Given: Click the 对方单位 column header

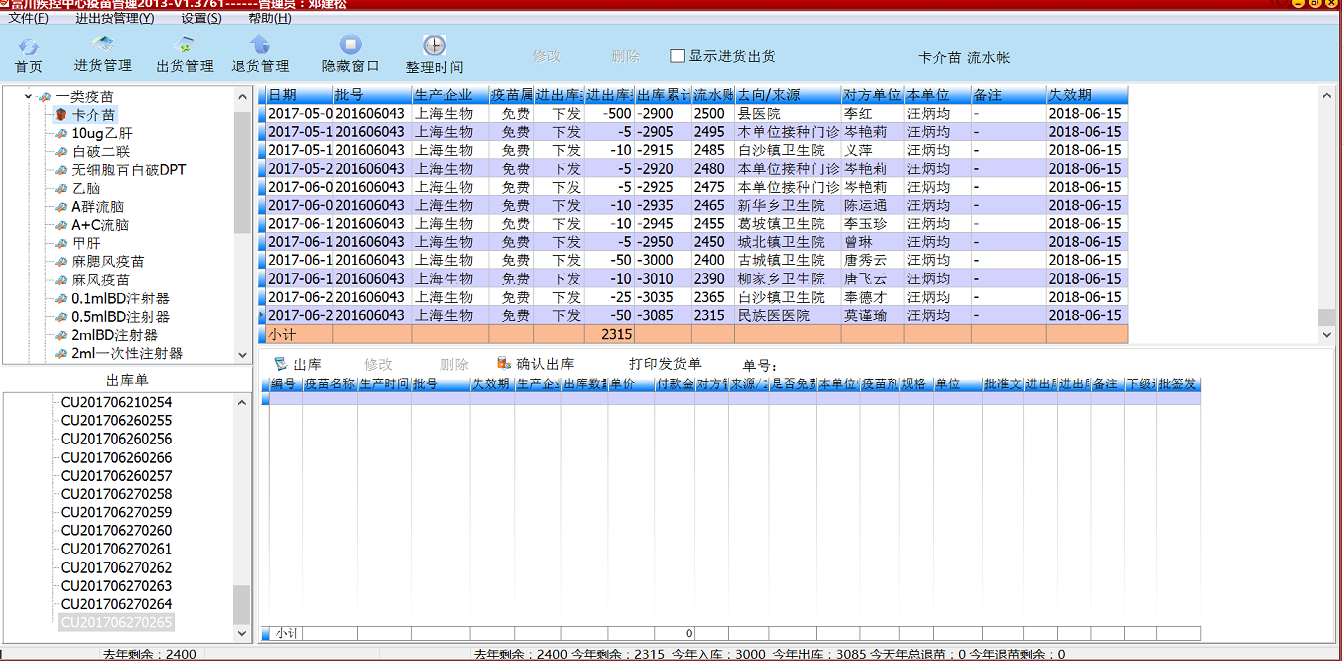Looking at the screenshot, I should click(872, 95).
